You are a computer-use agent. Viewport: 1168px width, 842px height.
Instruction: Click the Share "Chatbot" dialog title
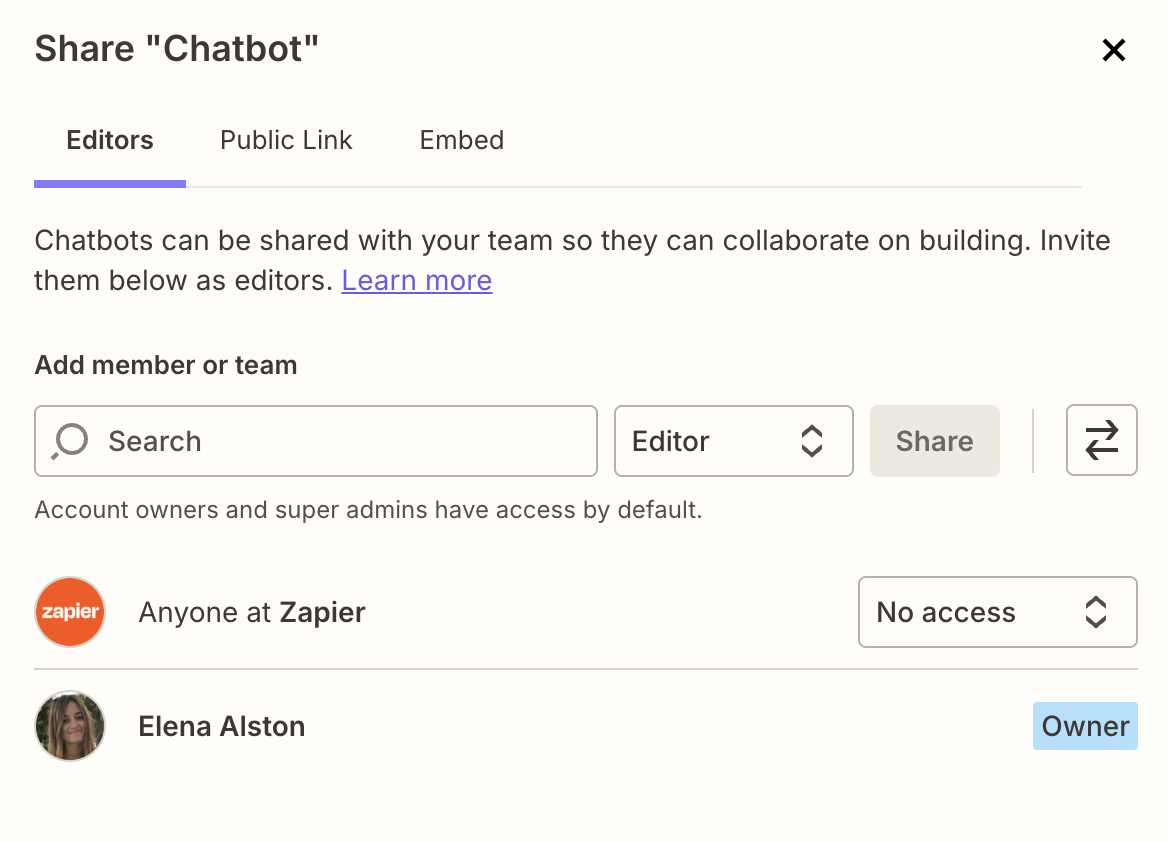[178, 48]
